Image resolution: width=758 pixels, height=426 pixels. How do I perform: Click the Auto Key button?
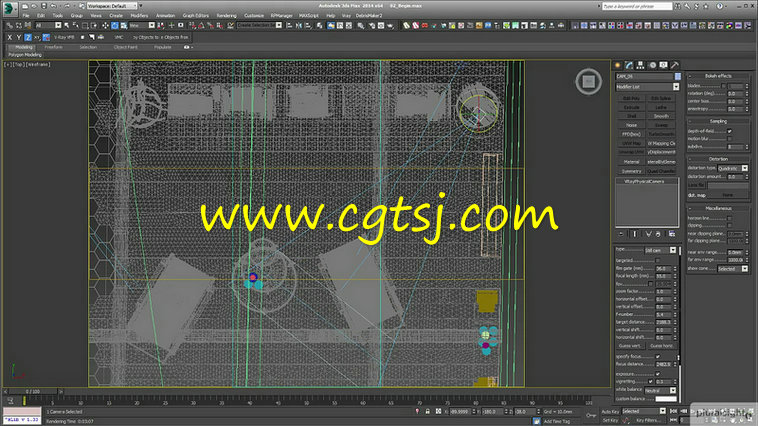tap(610, 411)
